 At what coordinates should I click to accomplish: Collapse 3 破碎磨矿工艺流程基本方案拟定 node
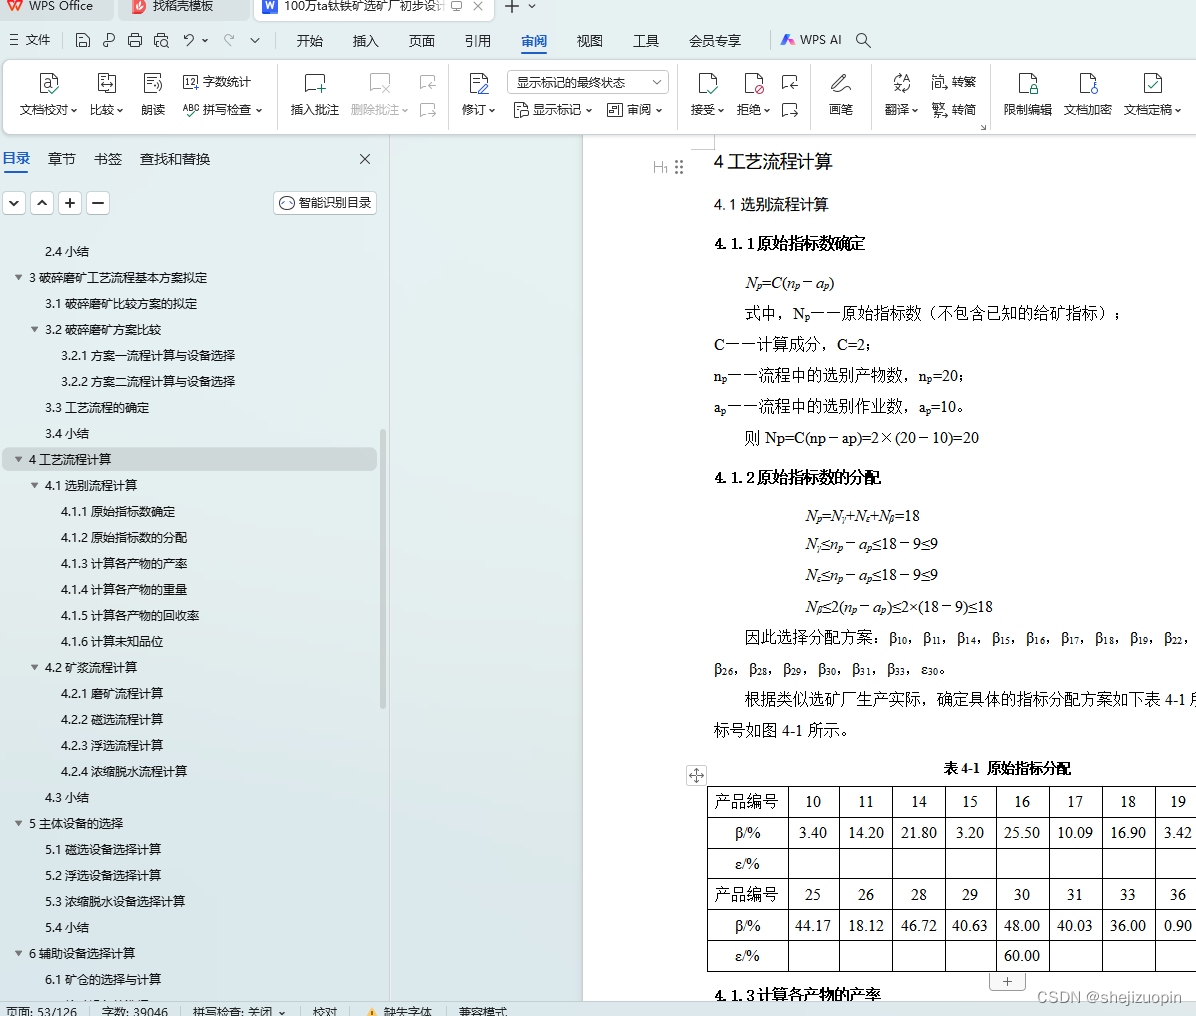coord(18,278)
